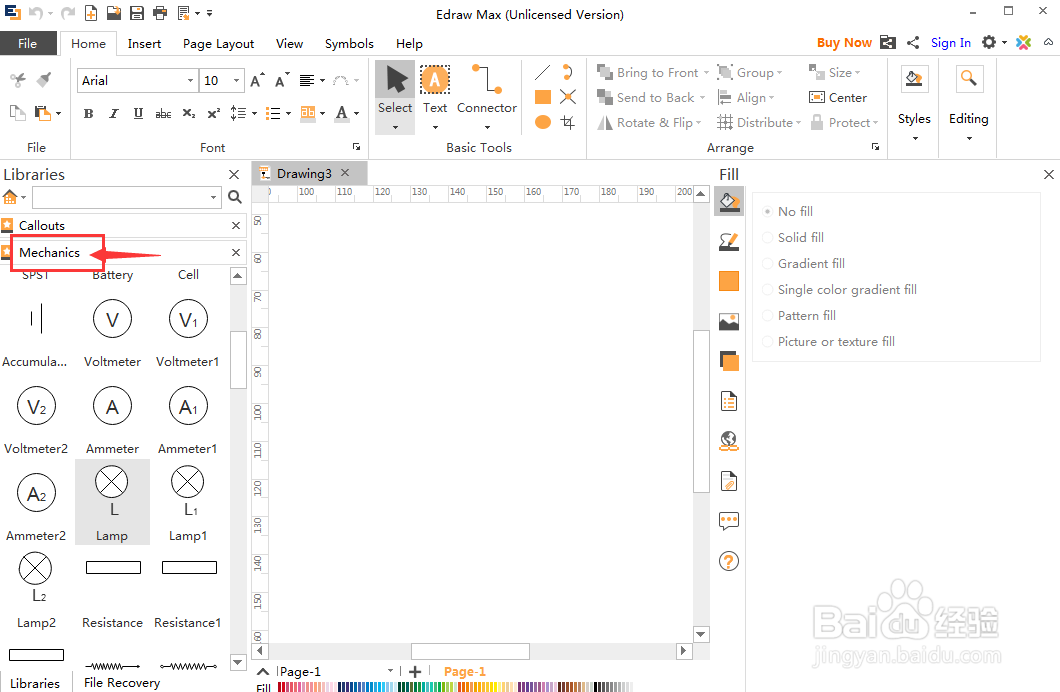Select Single color gradient fill option
The image size is (1060, 692).
tap(767, 289)
